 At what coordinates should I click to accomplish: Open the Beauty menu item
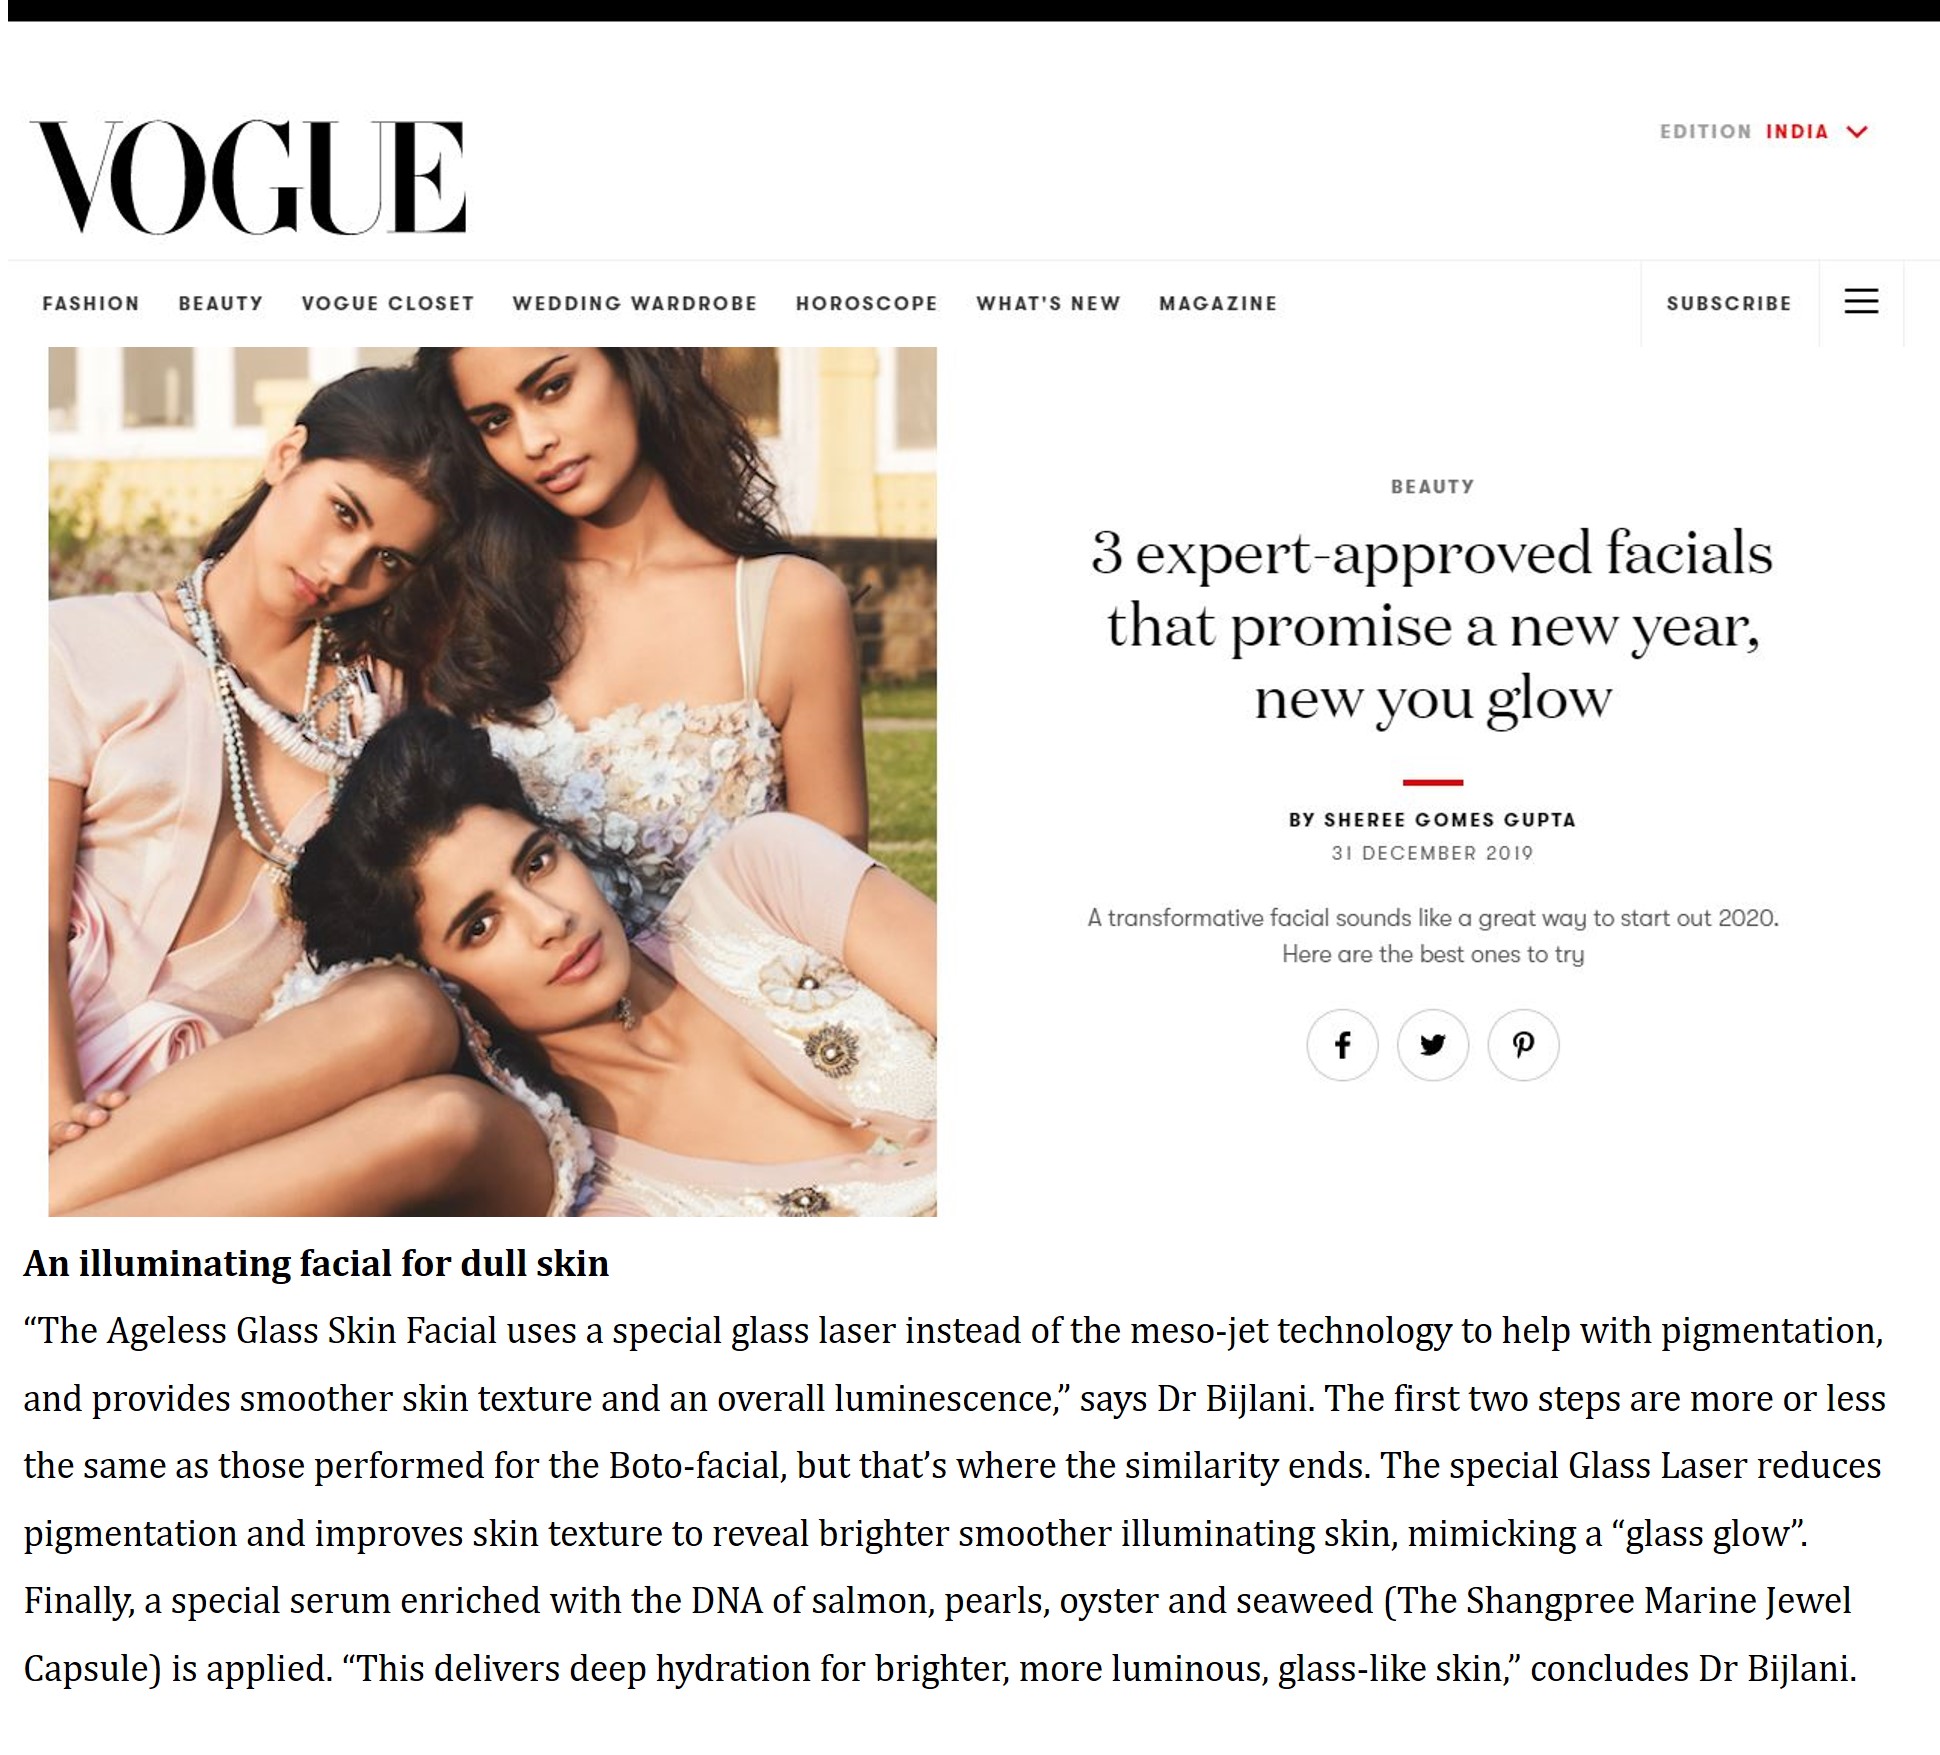(x=221, y=303)
